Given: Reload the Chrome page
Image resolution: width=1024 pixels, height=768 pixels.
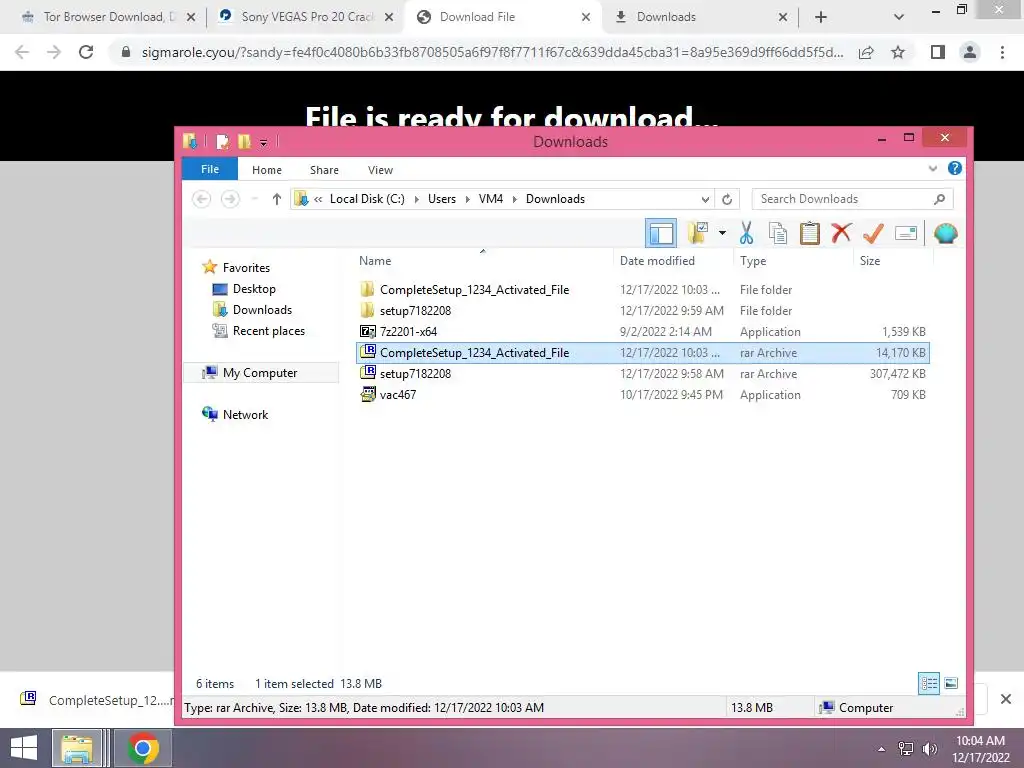Looking at the screenshot, I should click(x=86, y=52).
